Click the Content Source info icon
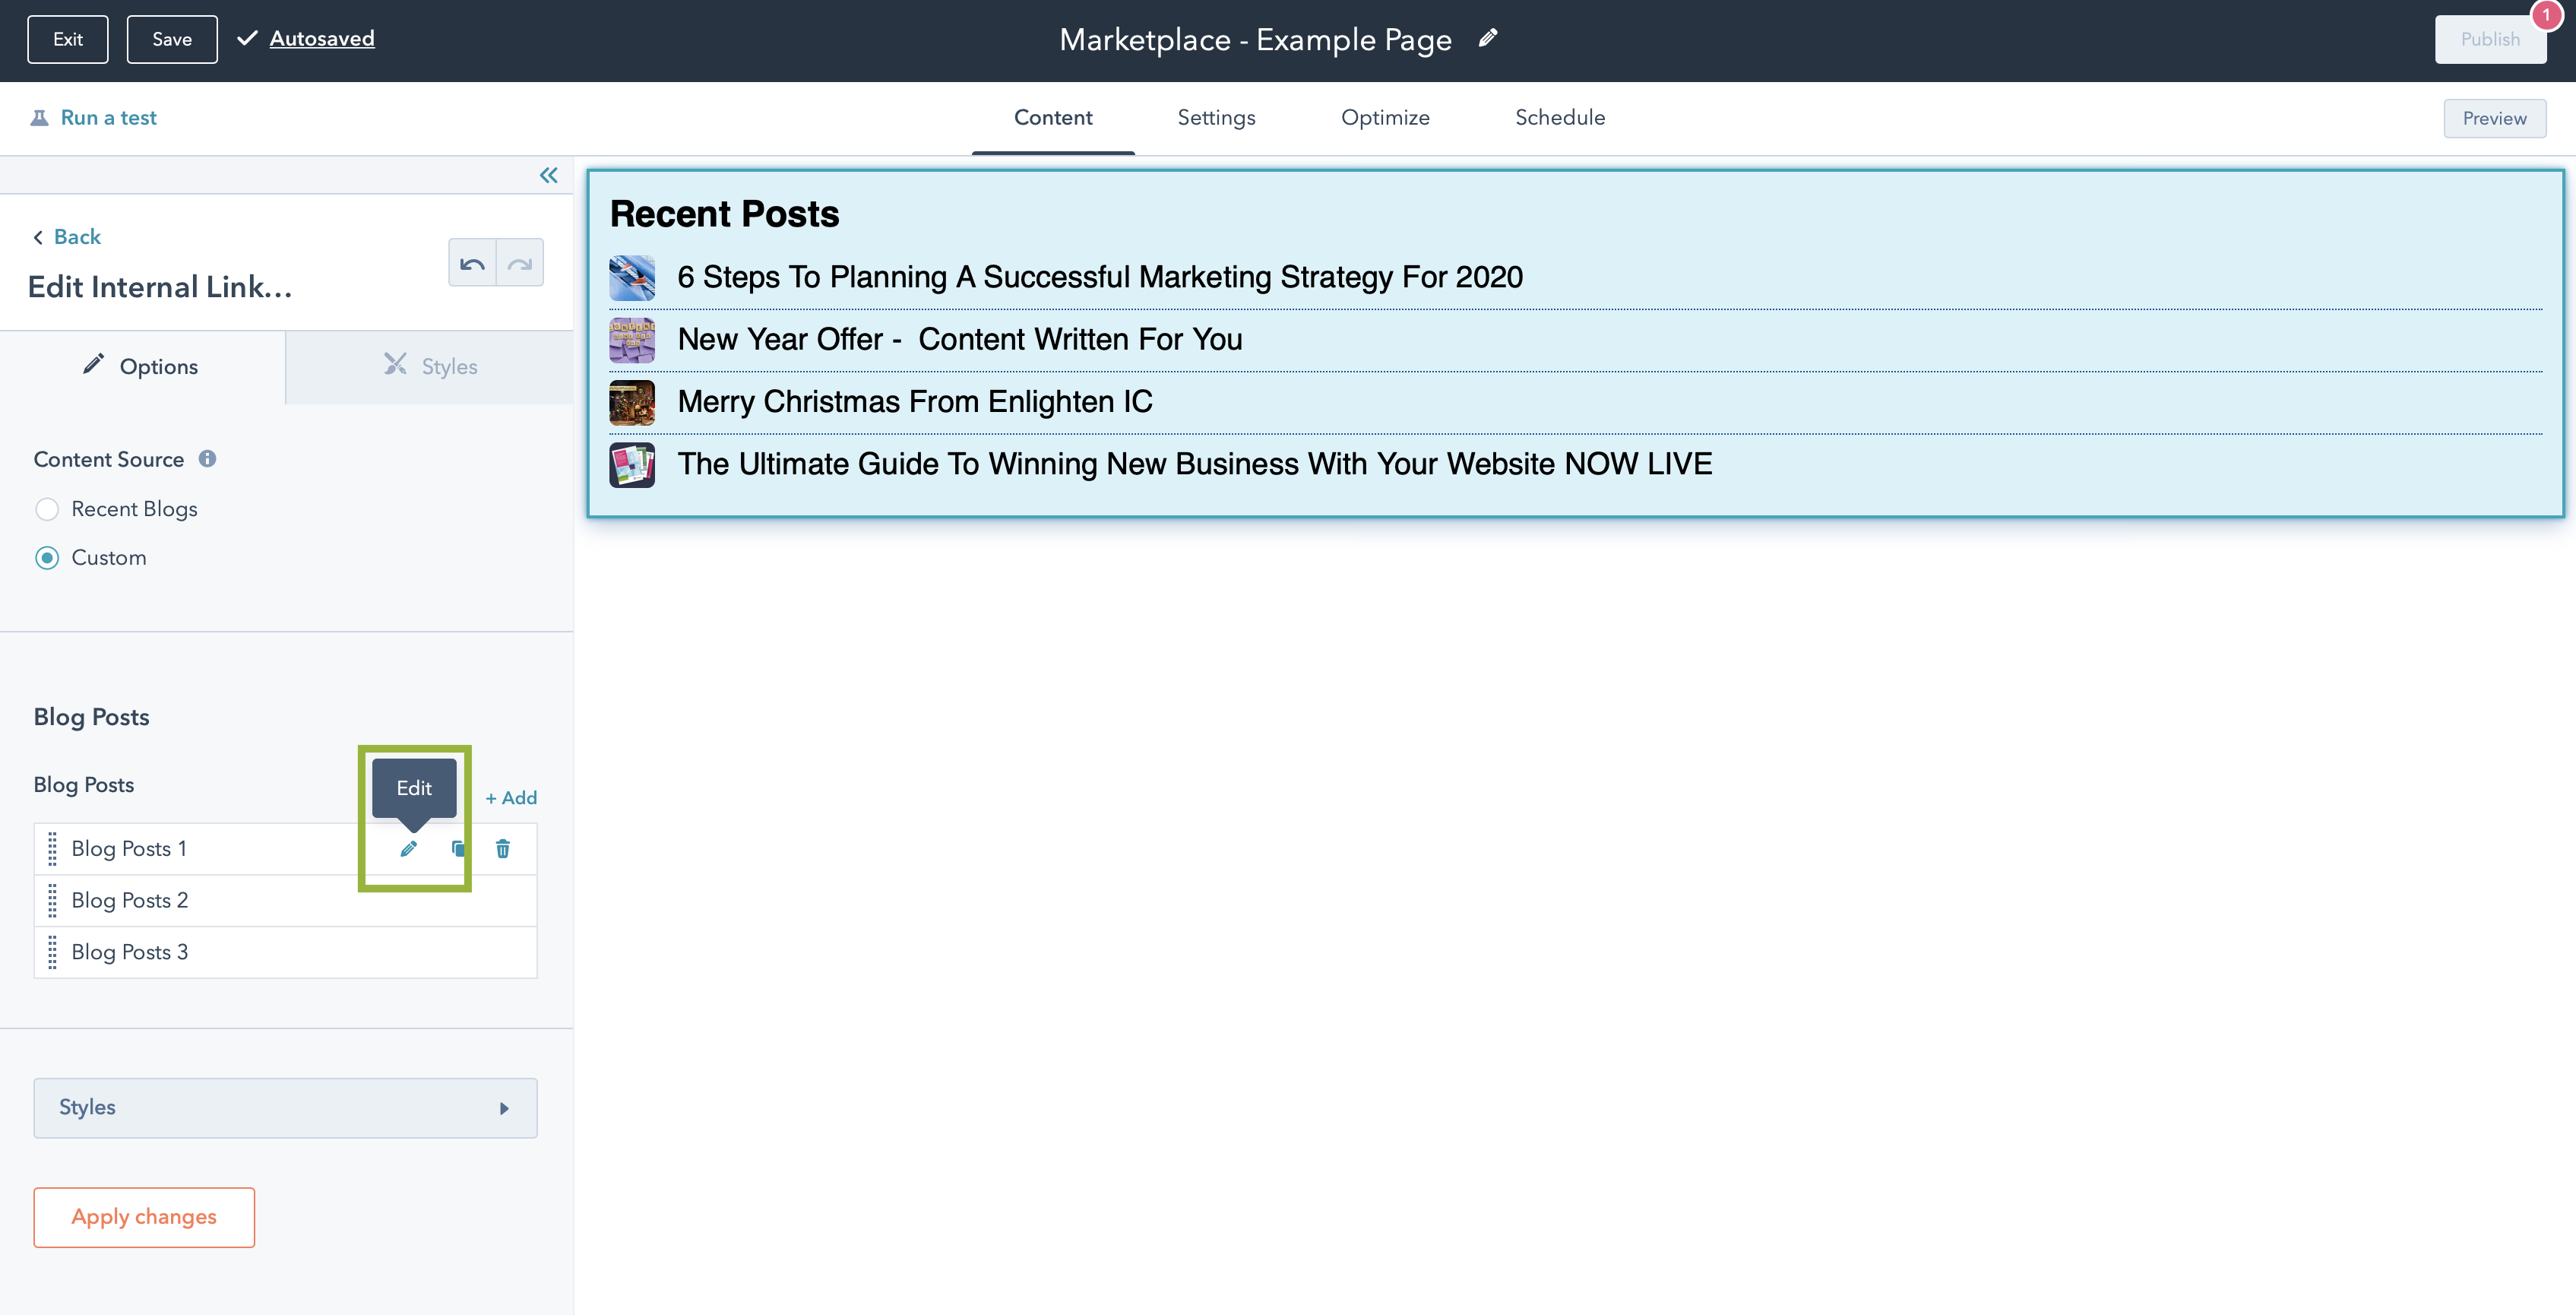Screen dimensions: 2576x1315 (207, 459)
